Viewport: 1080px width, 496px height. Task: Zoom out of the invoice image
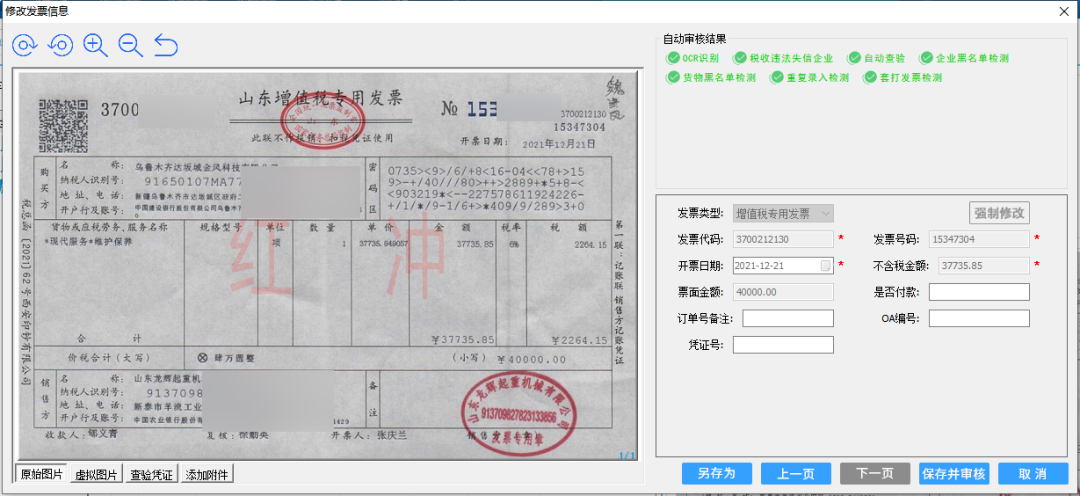(x=130, y=45)
